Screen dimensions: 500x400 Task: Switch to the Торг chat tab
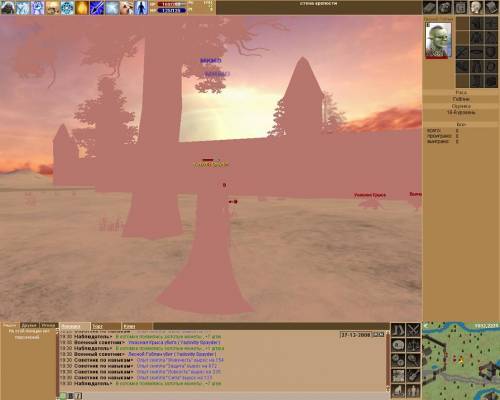tap(106, 326)
